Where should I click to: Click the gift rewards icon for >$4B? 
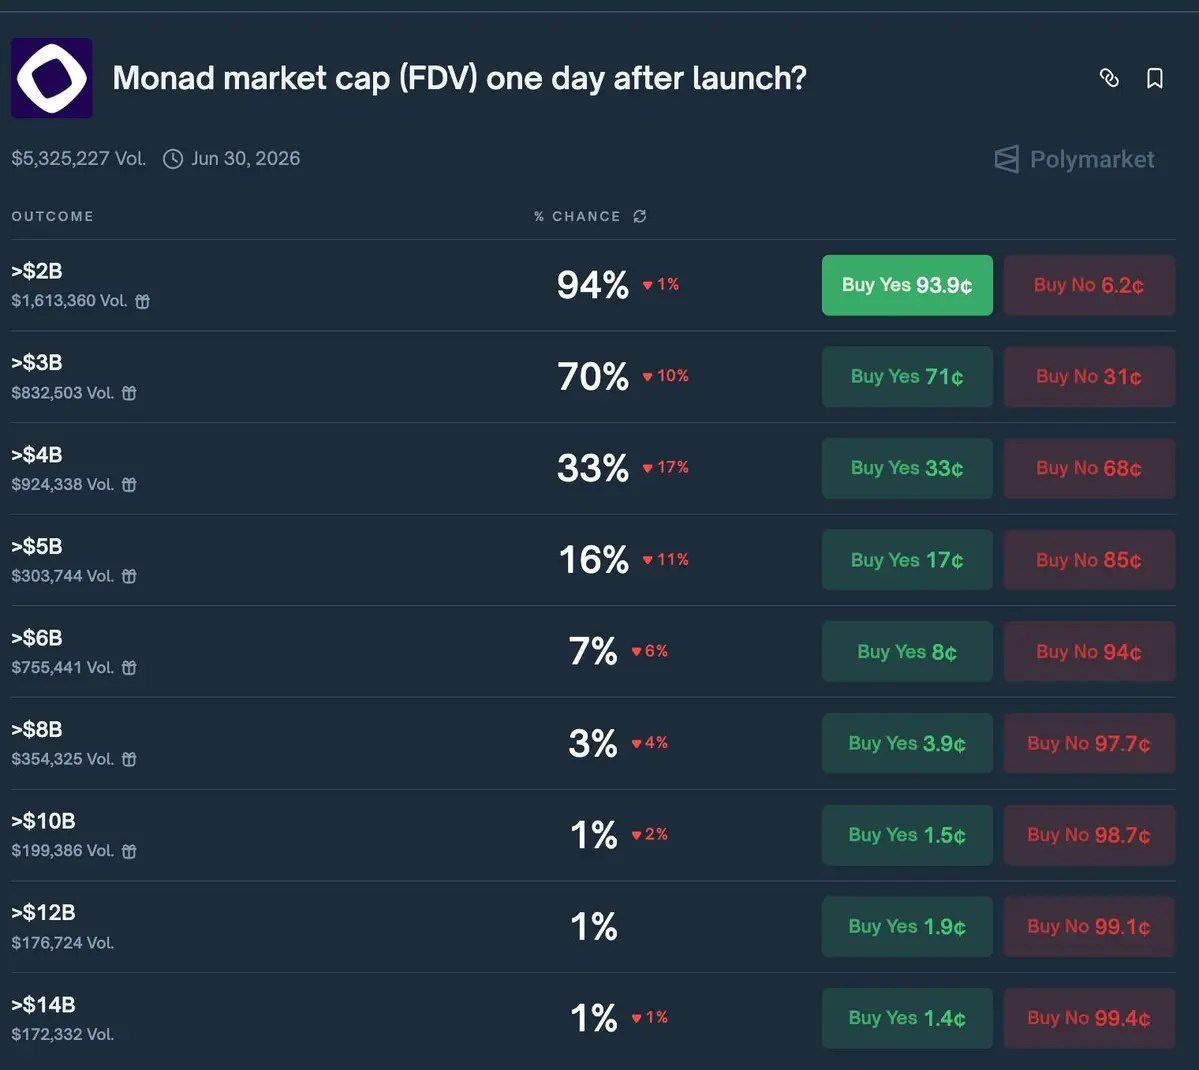point(129,485)
